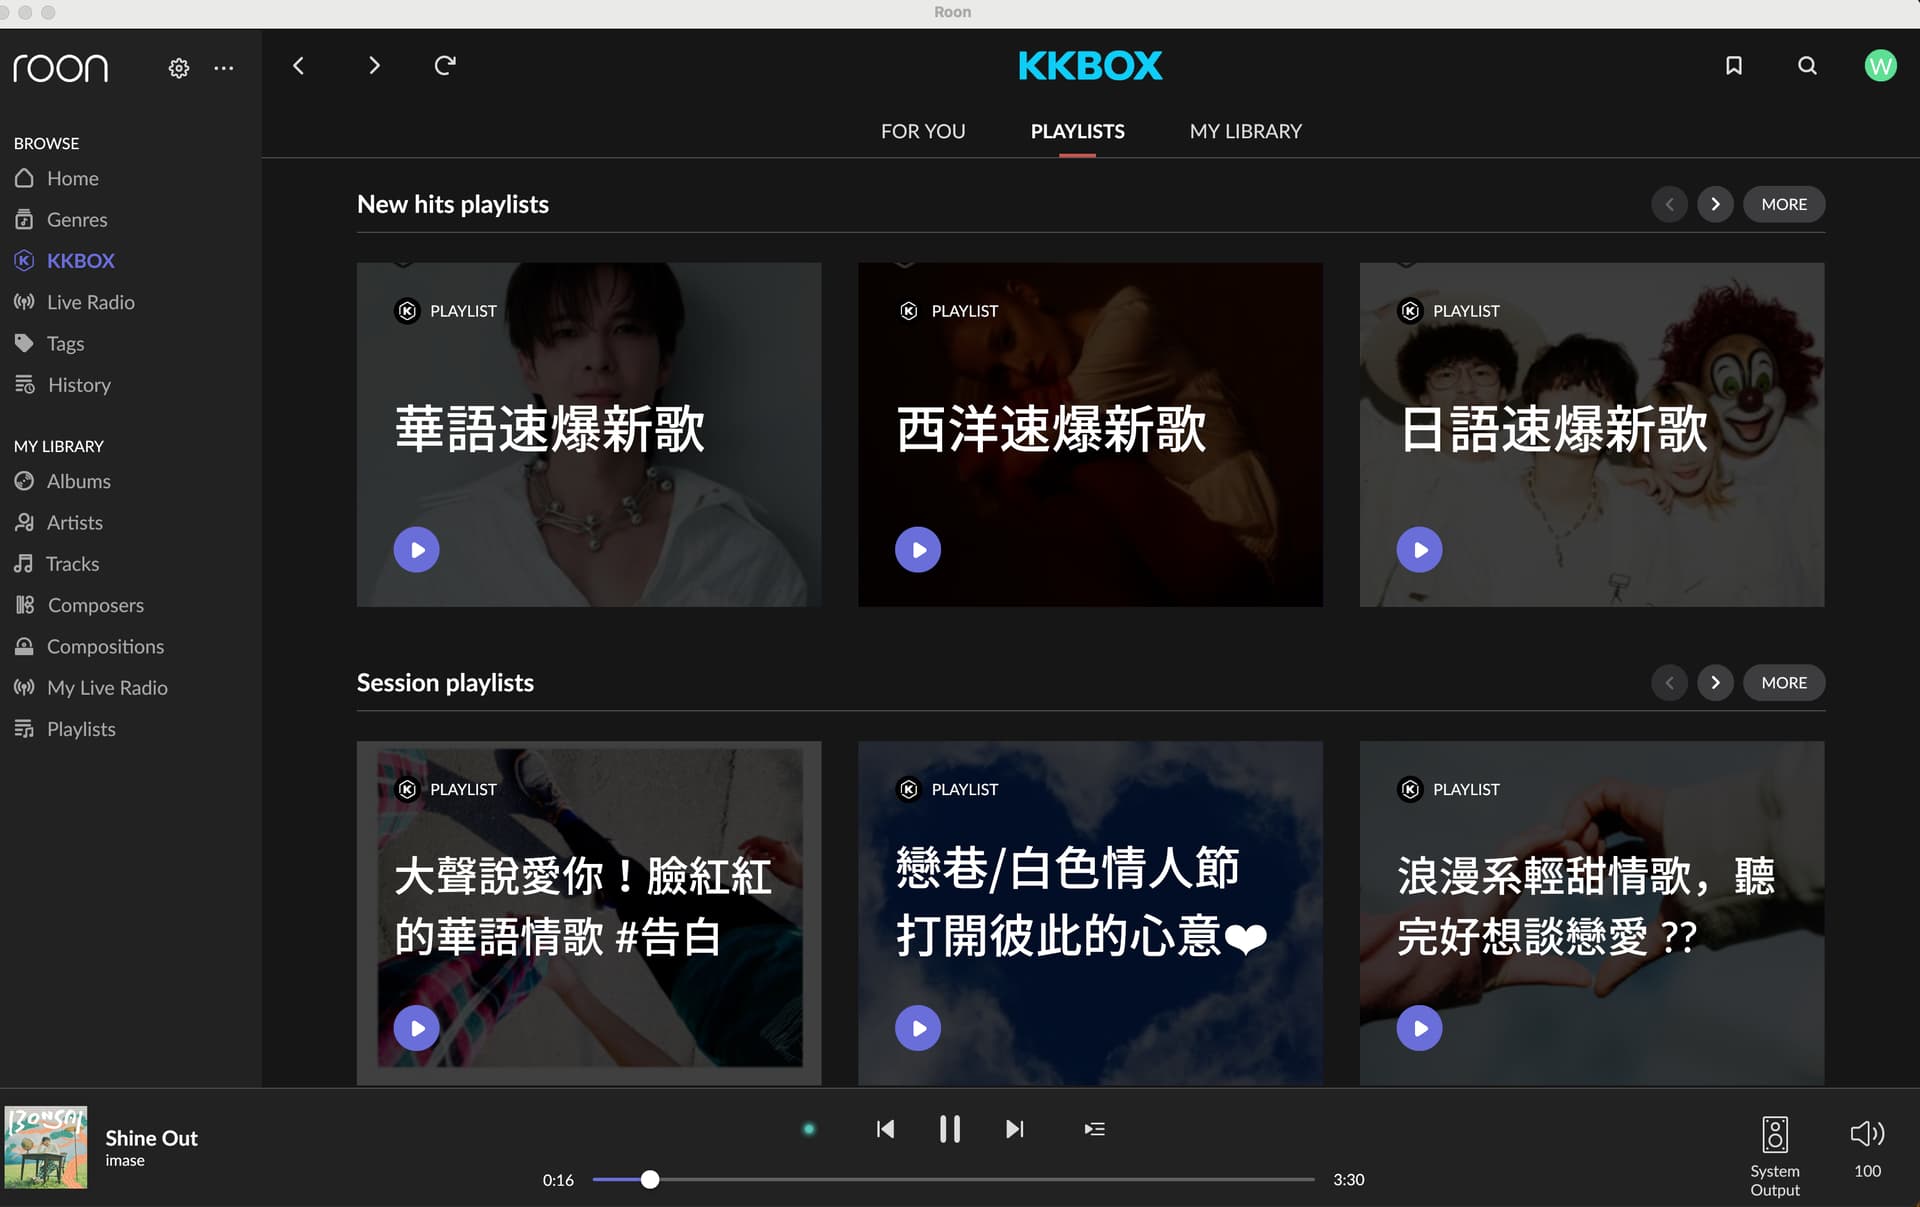Skip to the next track
The width and height of the screenshot is (1920, 1207).
coord(1014,1129)
